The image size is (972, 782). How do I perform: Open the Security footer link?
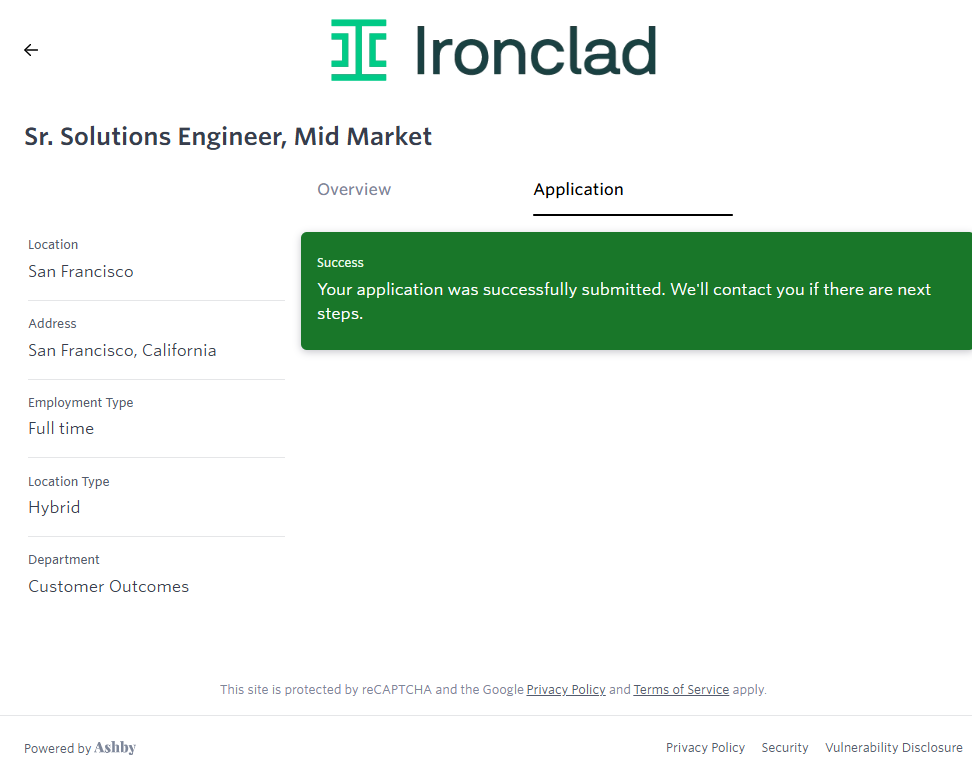pyautogui.click(x=785, y=748)
